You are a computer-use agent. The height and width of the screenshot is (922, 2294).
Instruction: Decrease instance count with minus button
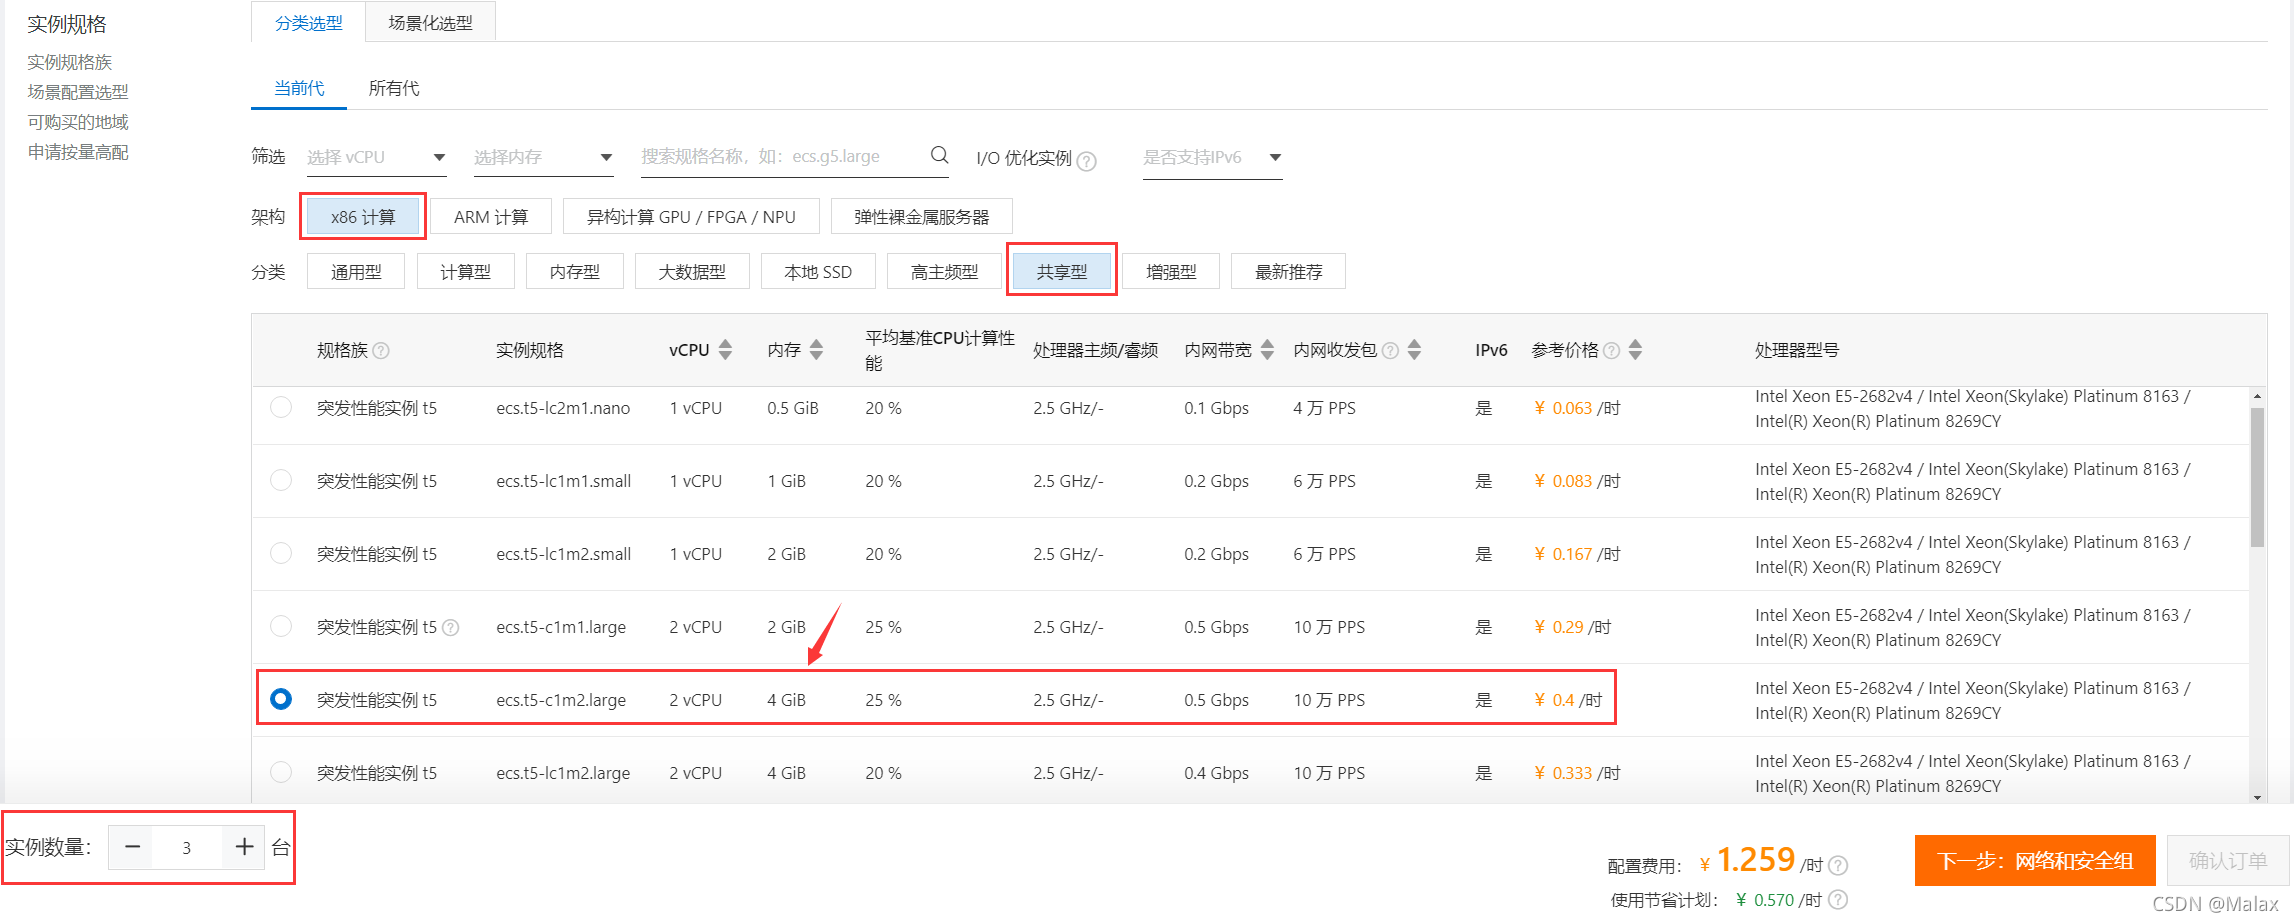[132, 847]
